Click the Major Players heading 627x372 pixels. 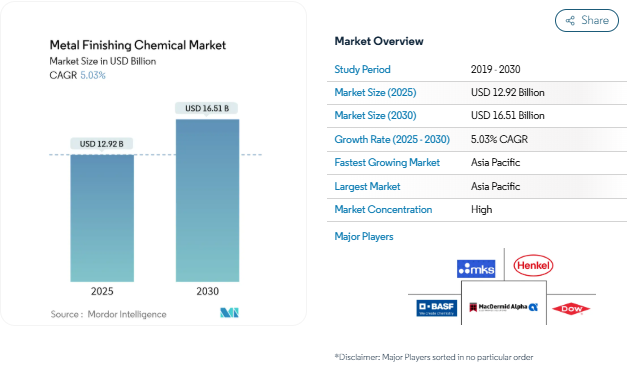(x=364, y=236)
